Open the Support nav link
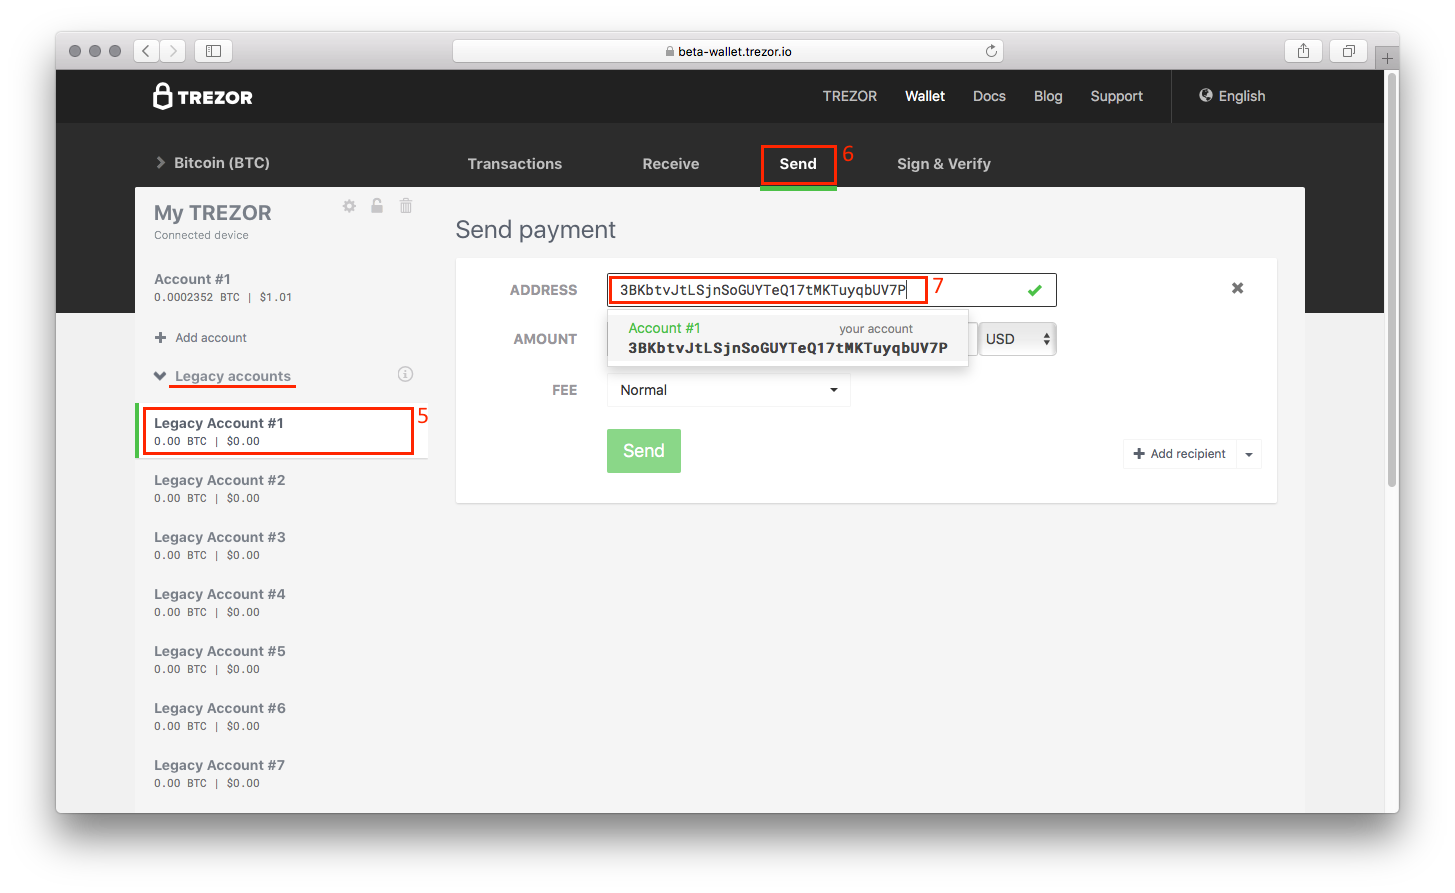This screenshot has height=893, width=1455. pyautogui.click(x=1116, y=96)
